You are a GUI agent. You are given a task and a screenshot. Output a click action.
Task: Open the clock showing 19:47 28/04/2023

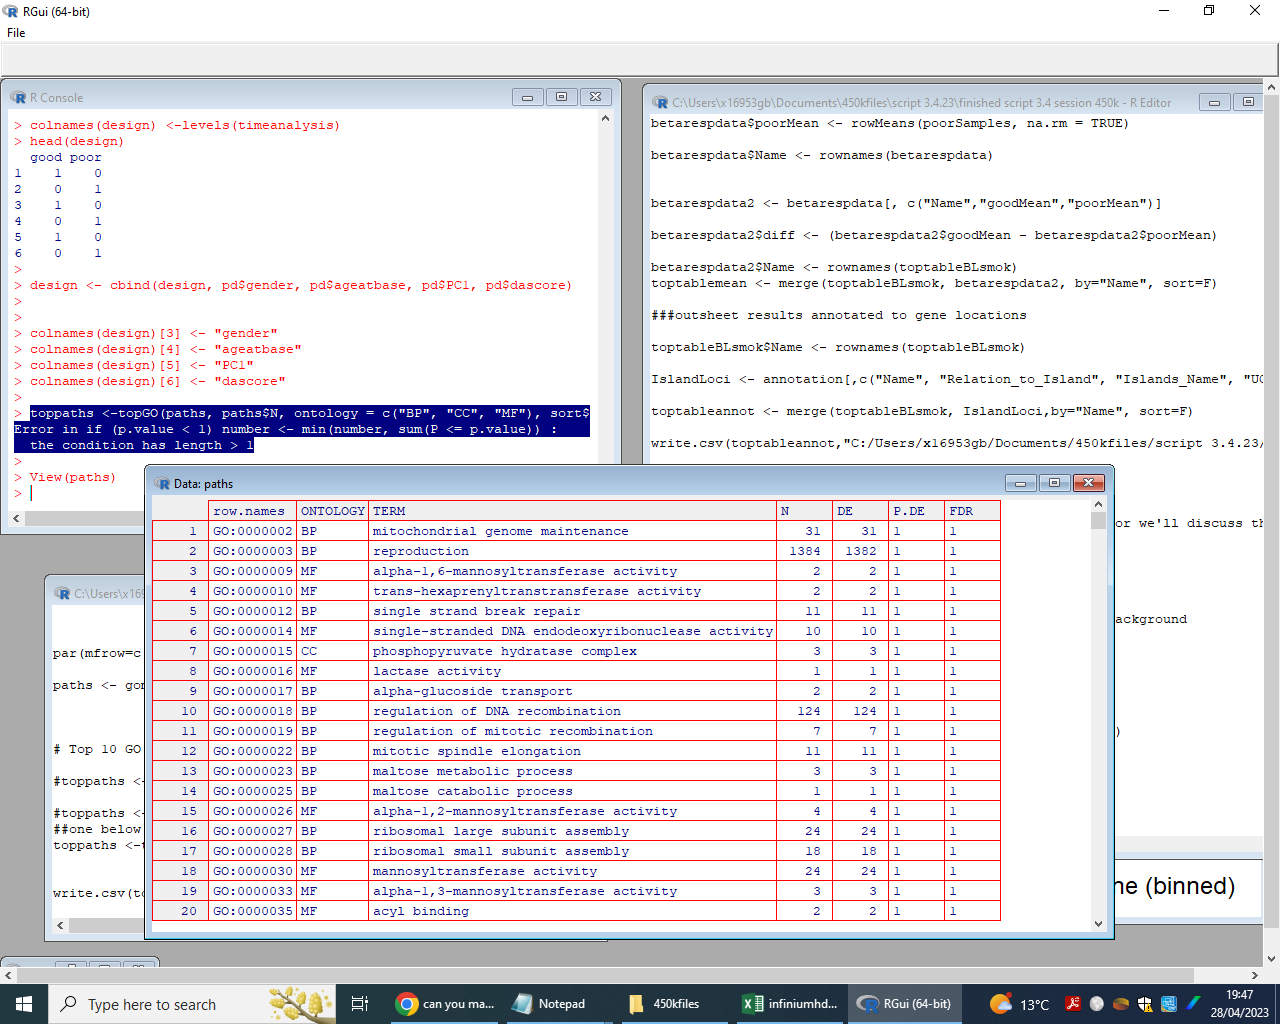(1240, 1004)
